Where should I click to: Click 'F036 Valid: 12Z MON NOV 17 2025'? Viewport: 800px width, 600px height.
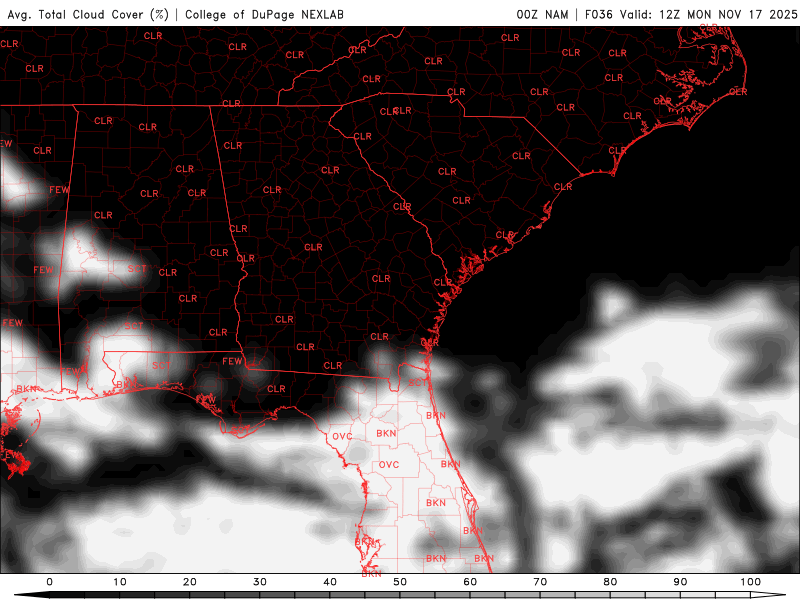click(691, 14)
